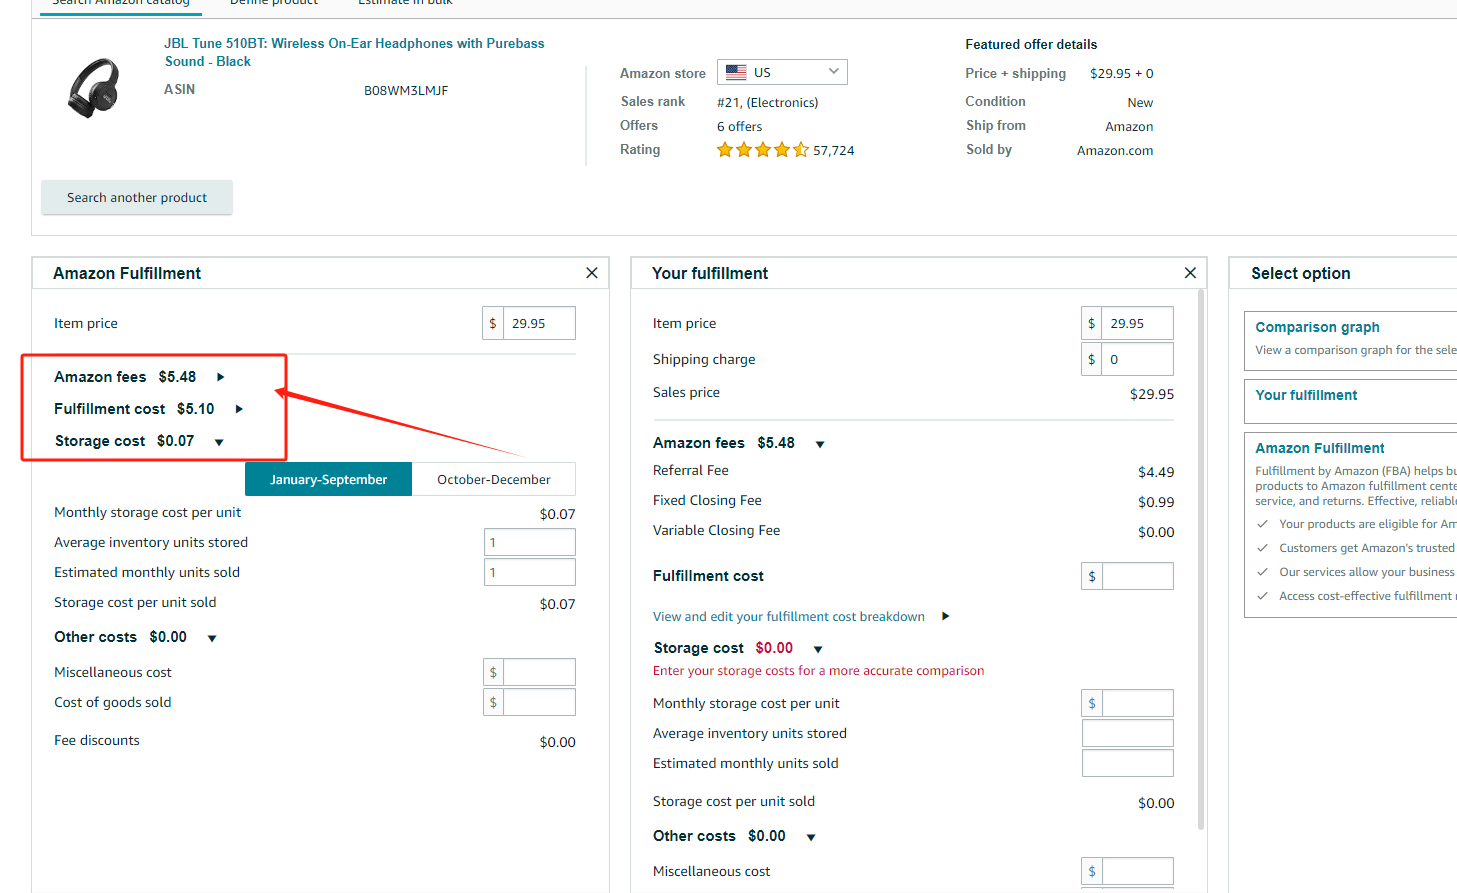Open the Comparison graph option
This screenshot has height=893, width=1457.
tap(1317, 327)
